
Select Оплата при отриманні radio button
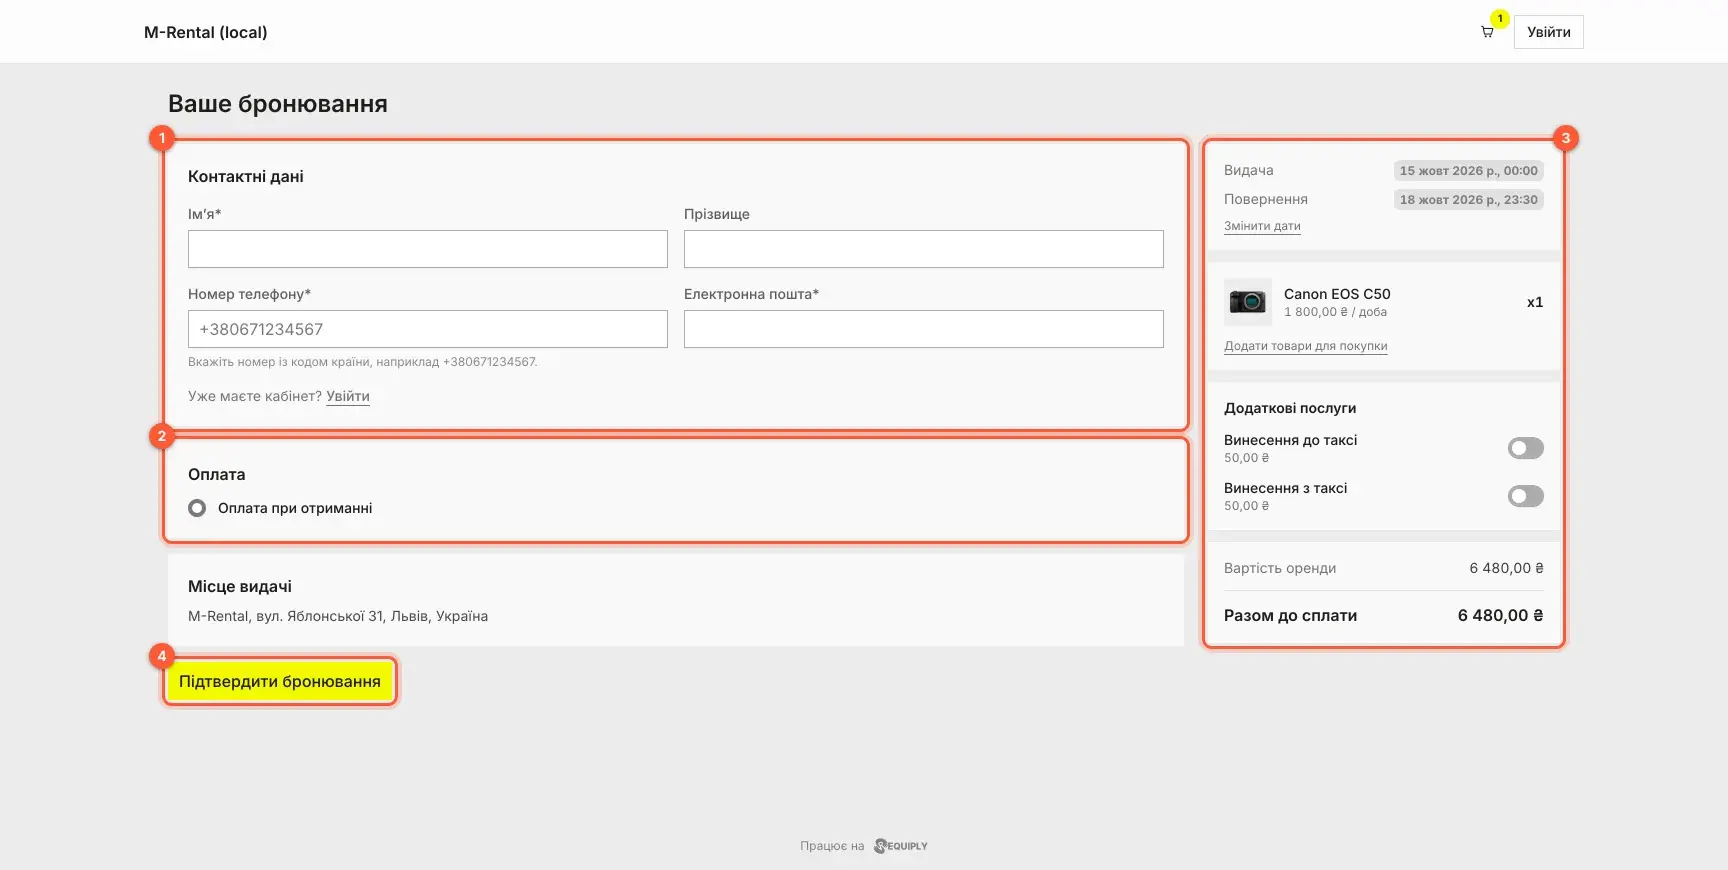coord(197,508)
